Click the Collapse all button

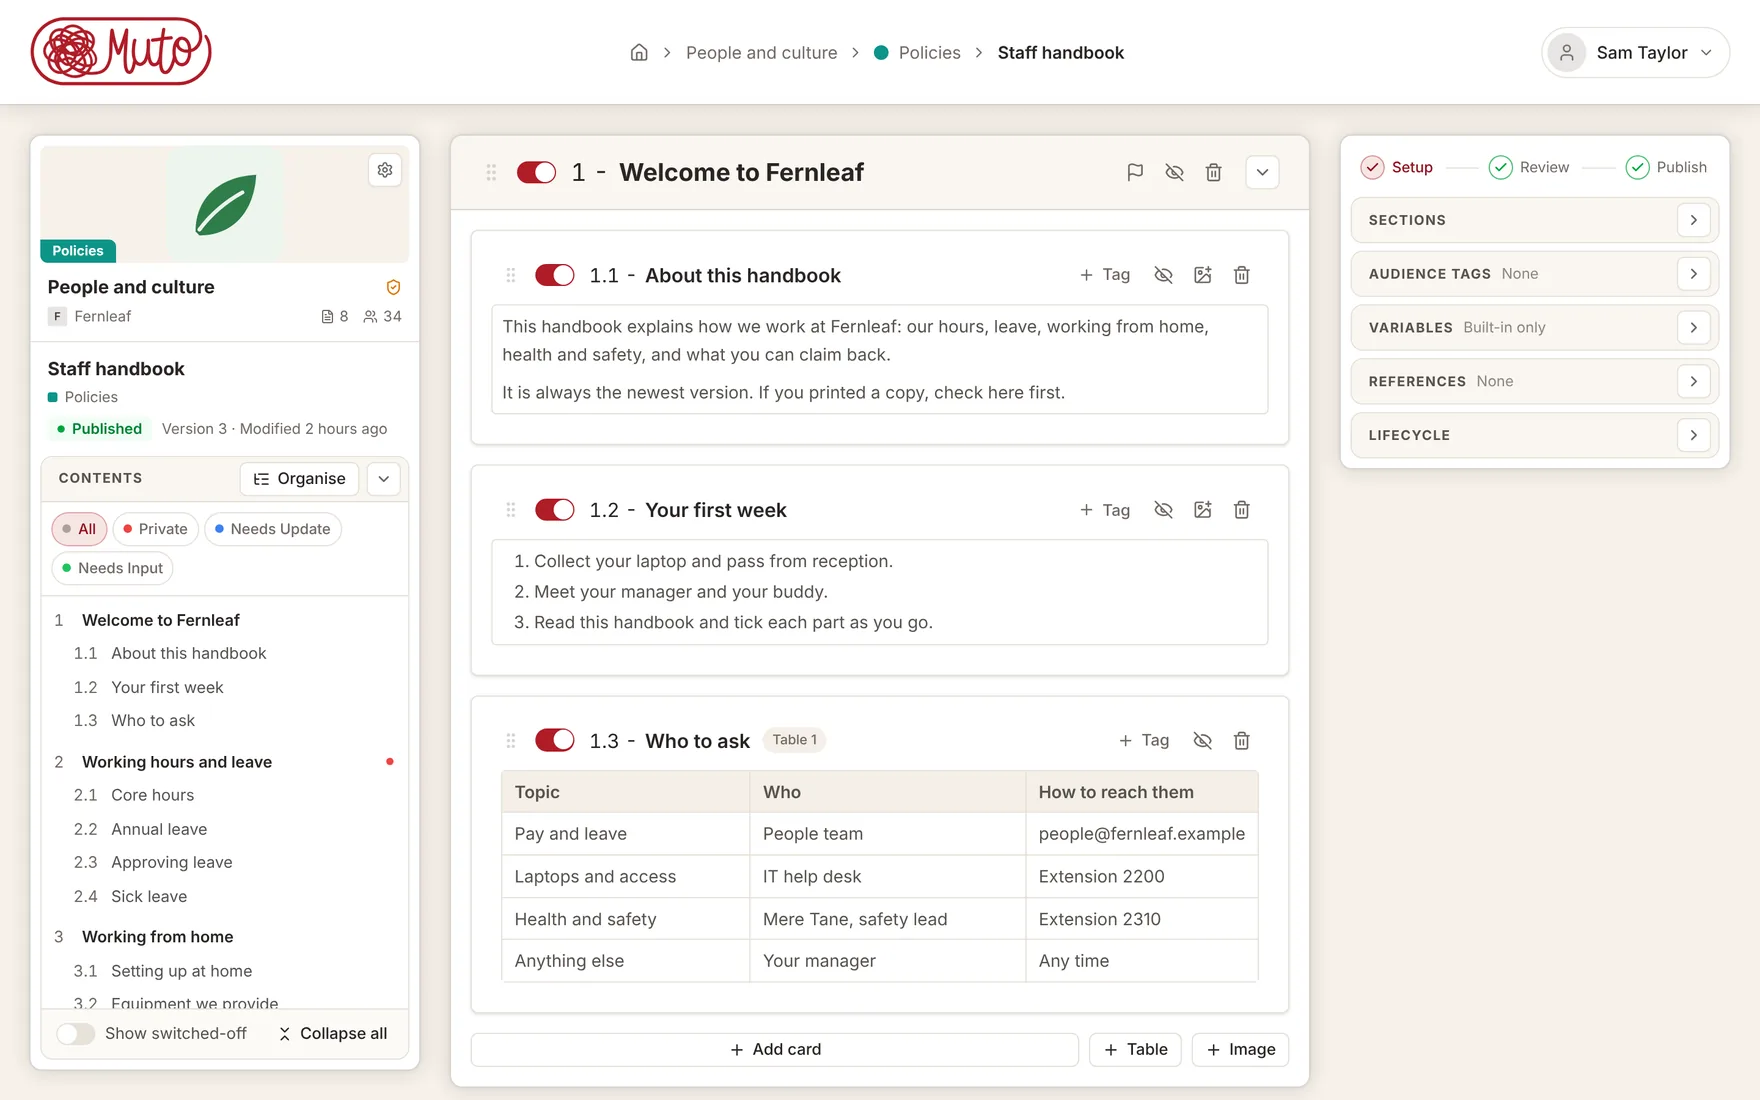point(333,1034)
